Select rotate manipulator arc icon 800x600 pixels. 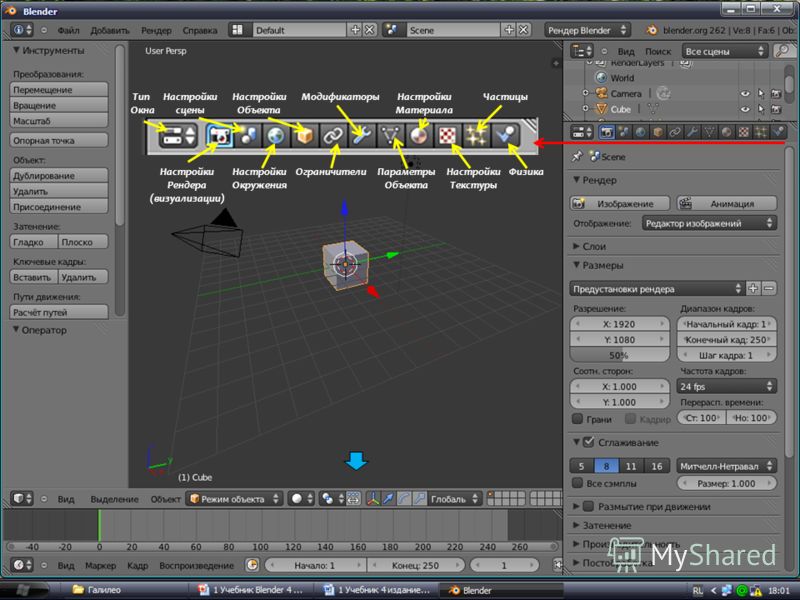coord(404,498)
